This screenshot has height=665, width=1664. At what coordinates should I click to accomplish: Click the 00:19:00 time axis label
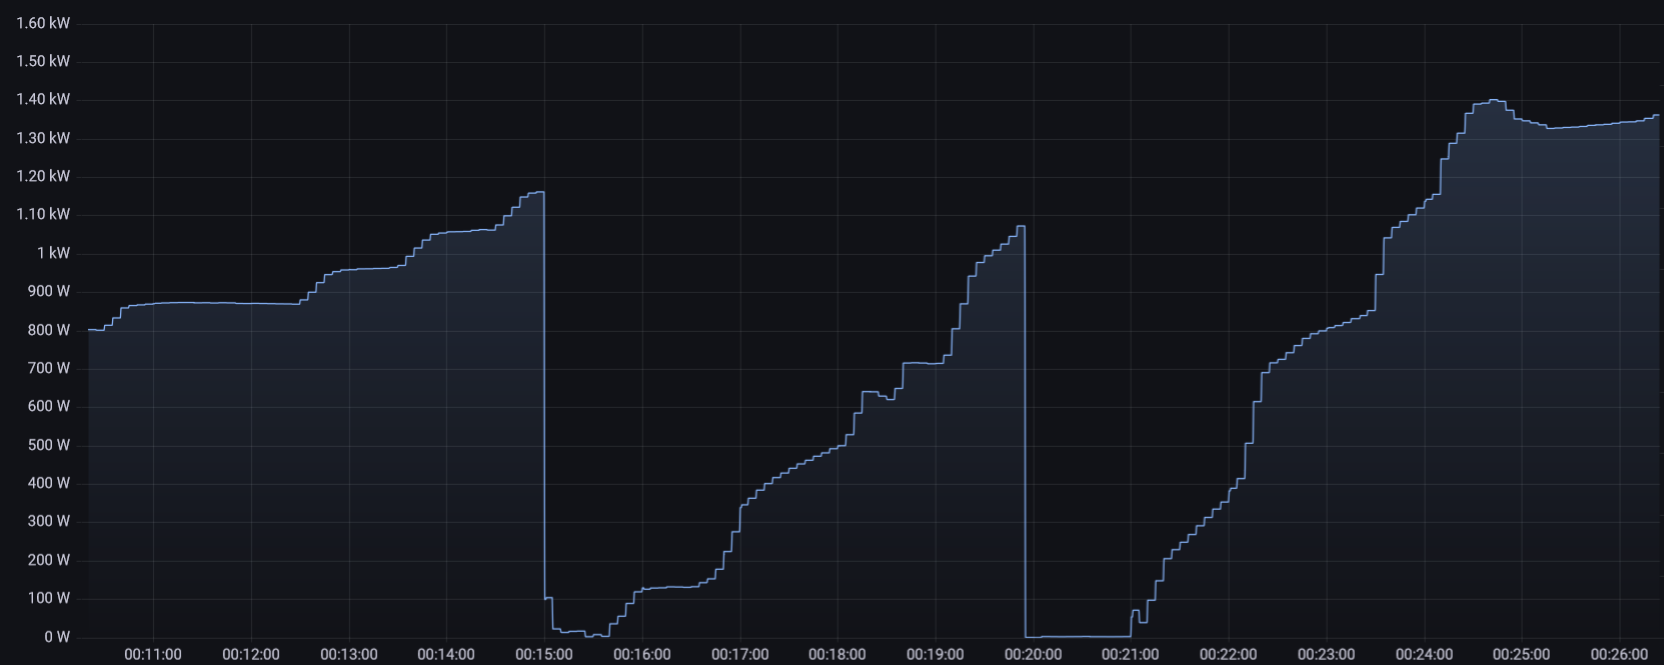coord(935,654)
